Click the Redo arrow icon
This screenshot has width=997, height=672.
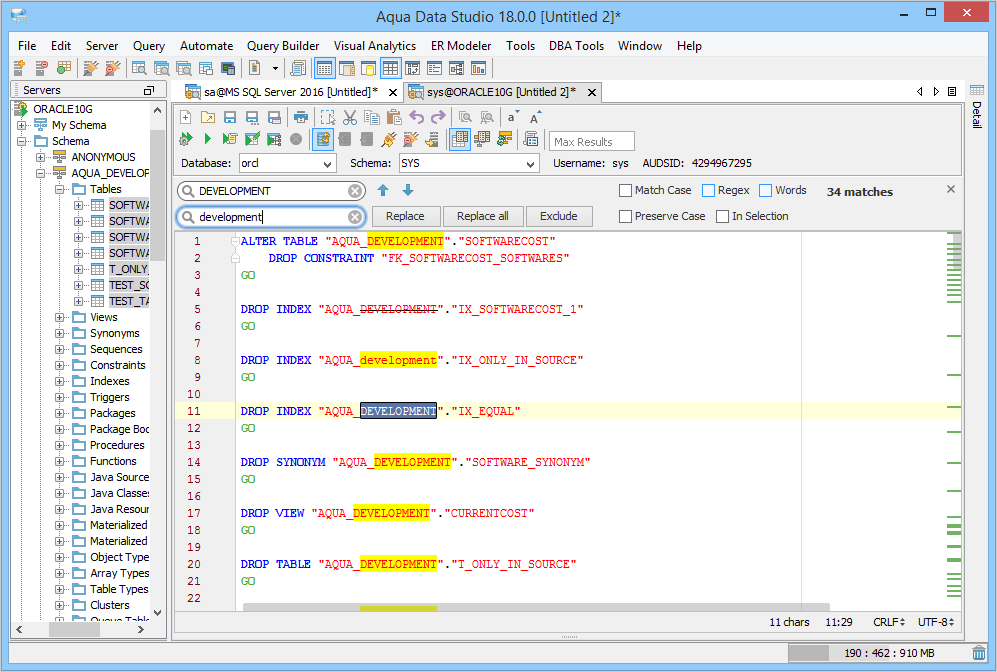438,117
